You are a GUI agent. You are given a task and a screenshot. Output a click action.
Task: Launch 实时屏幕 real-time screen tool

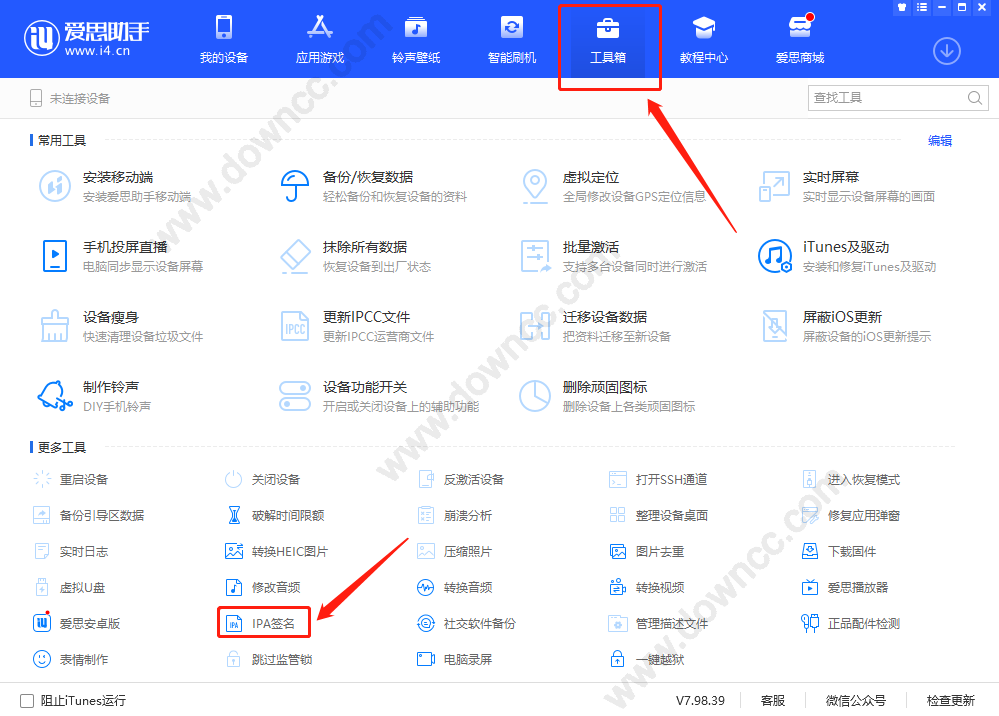(x=830, y=177)
